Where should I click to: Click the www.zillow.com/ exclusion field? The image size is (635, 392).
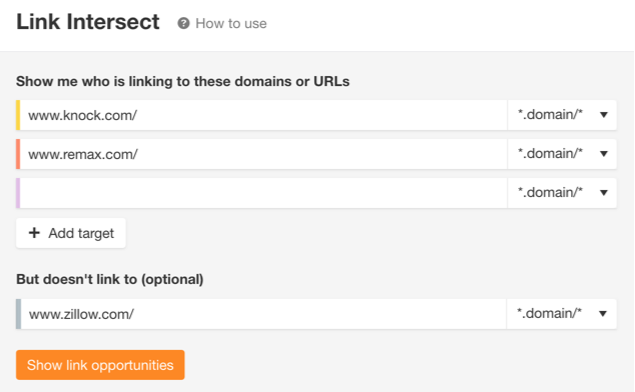263,314
